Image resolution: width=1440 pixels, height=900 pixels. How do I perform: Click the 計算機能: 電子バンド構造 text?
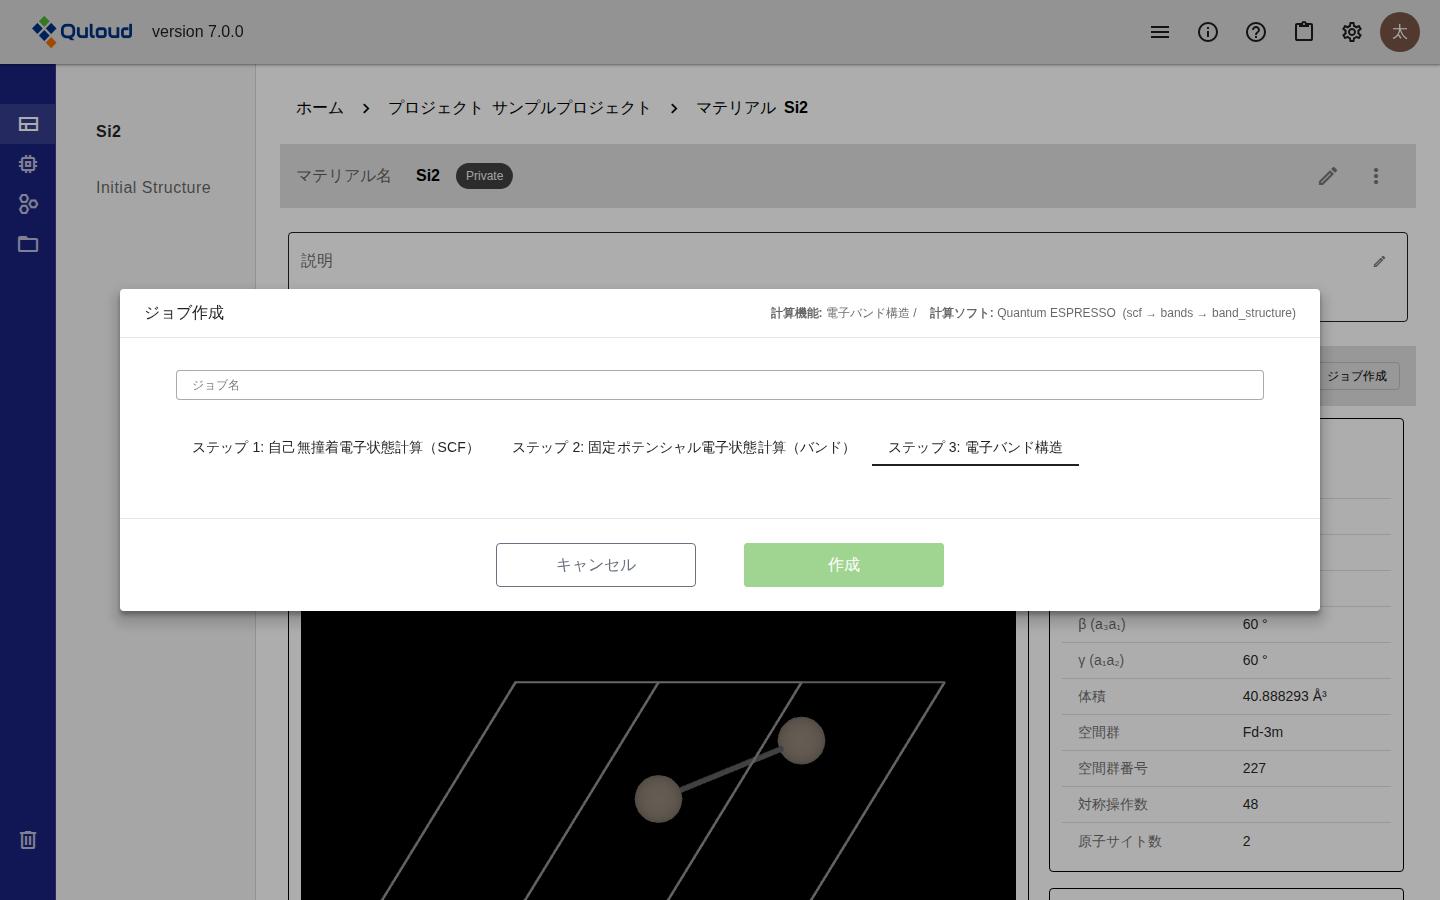843,313
